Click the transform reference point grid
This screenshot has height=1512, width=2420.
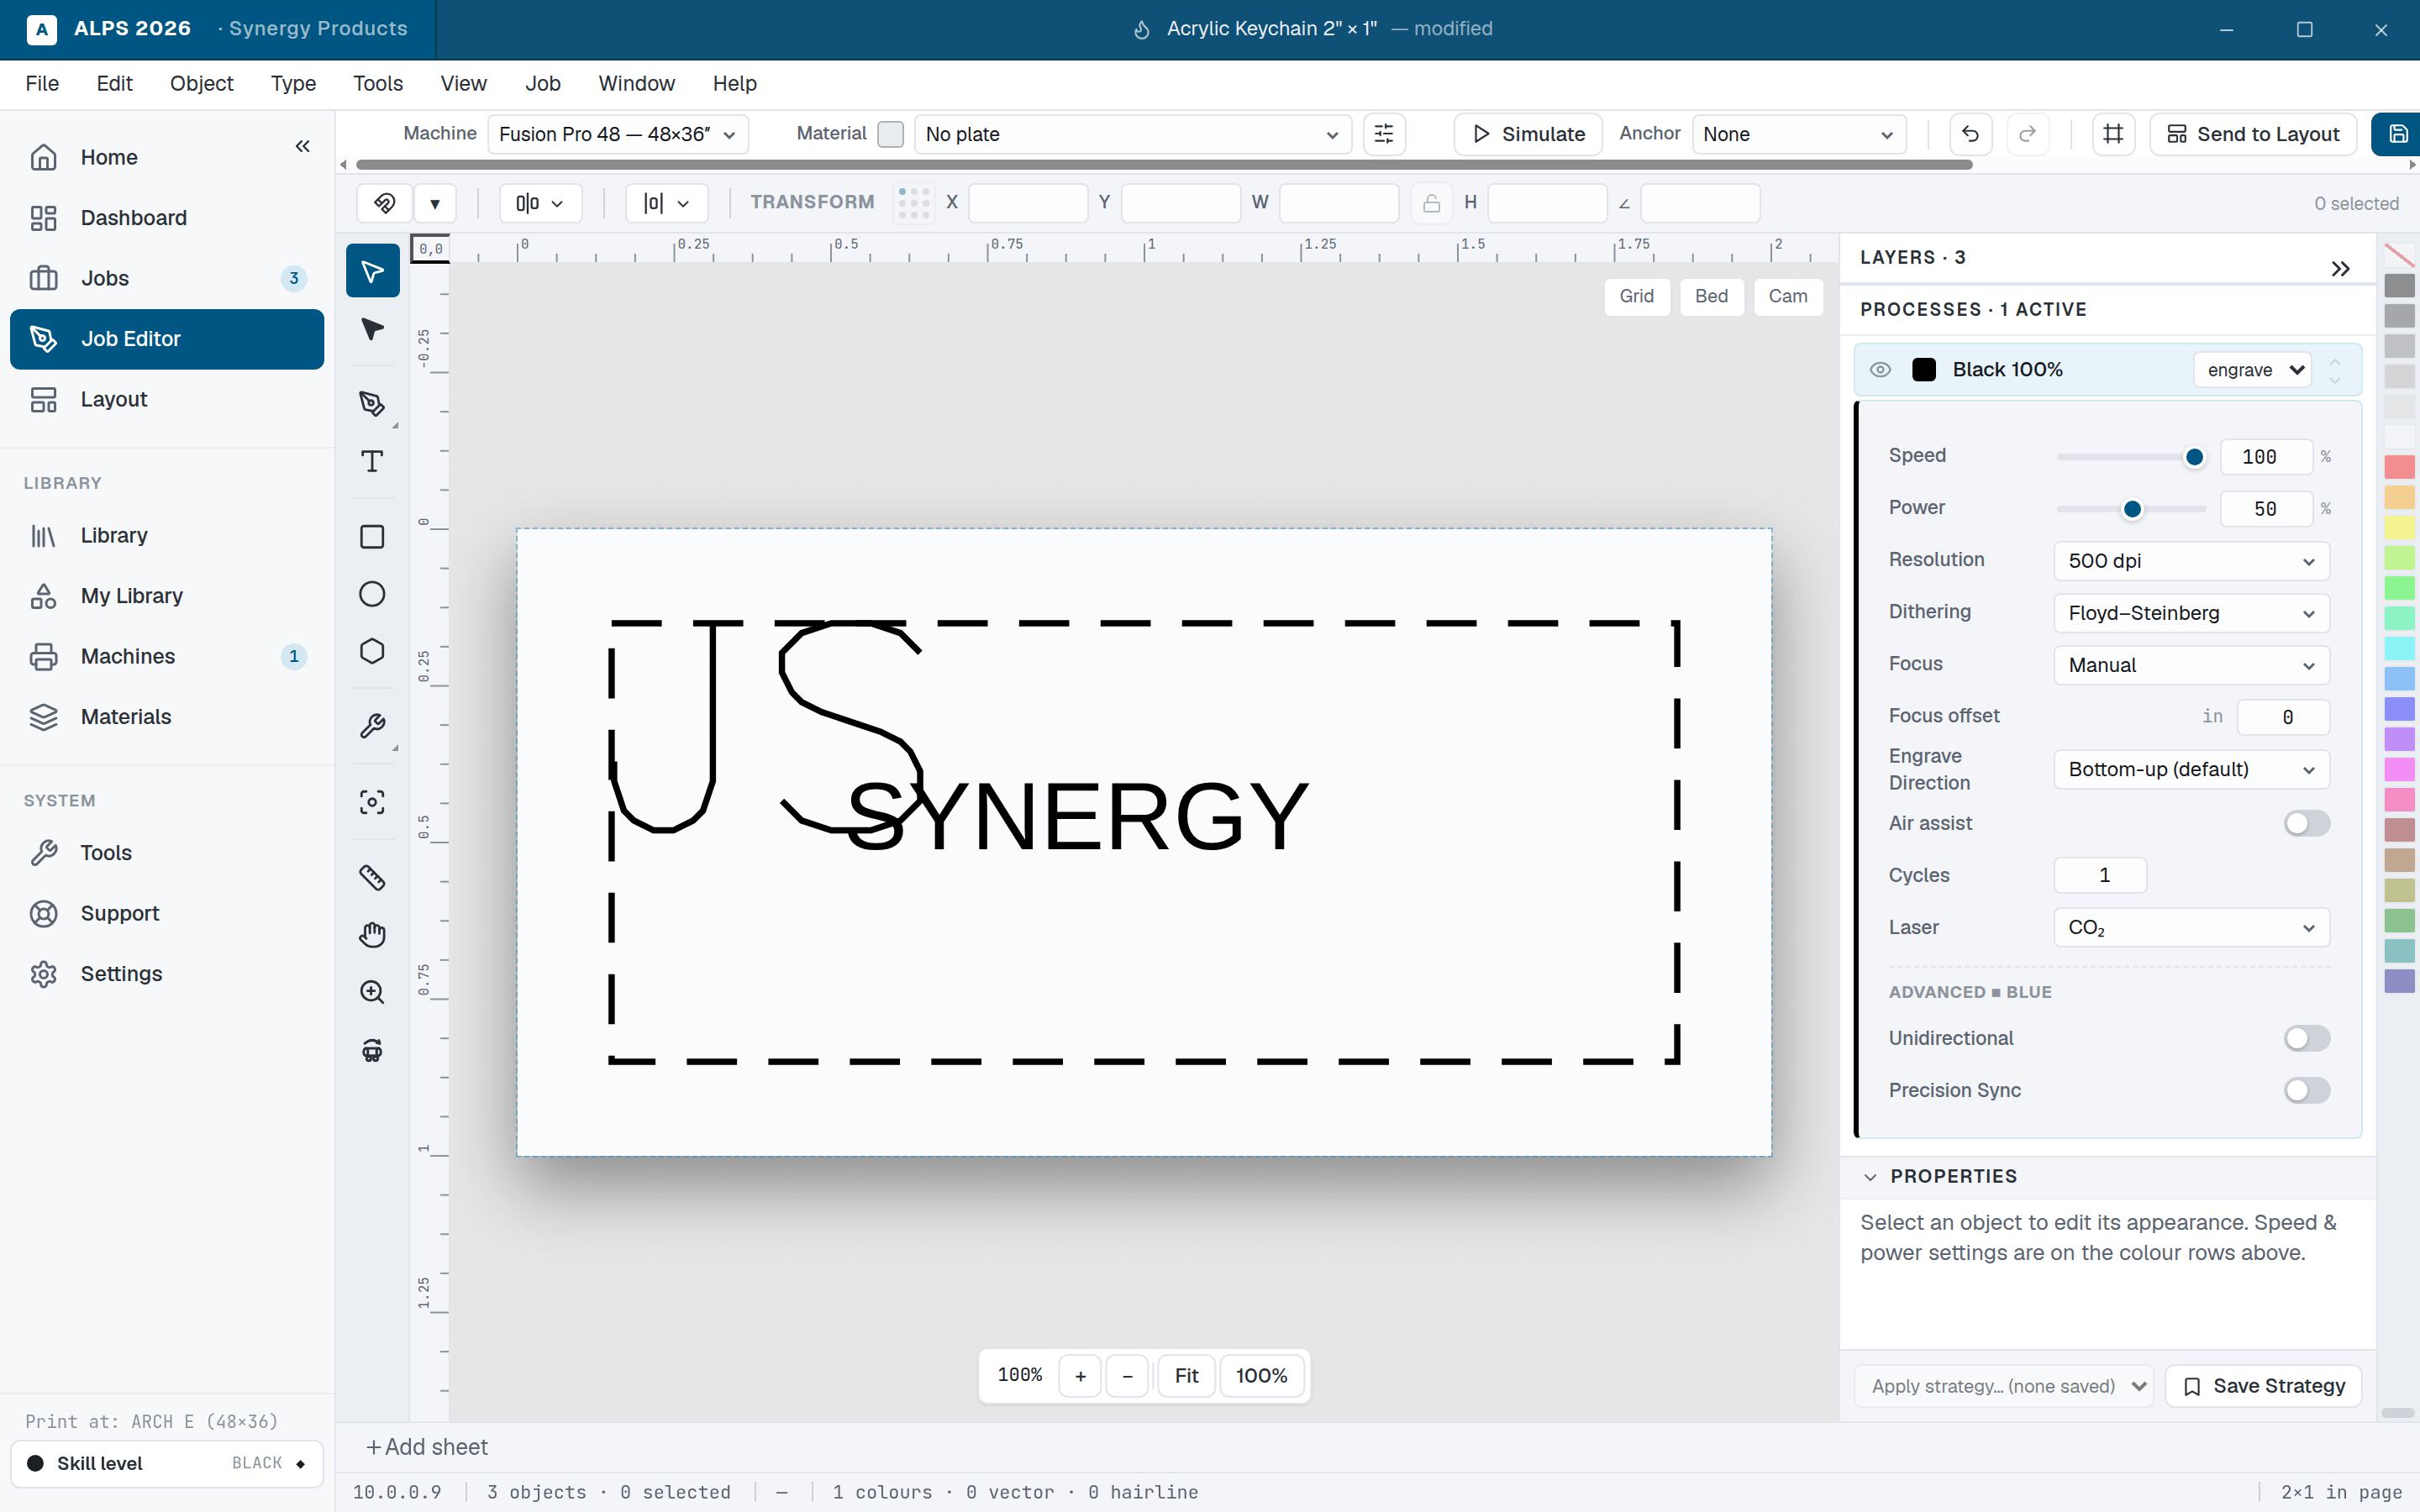pyautogui.click(x=914, y=203)
